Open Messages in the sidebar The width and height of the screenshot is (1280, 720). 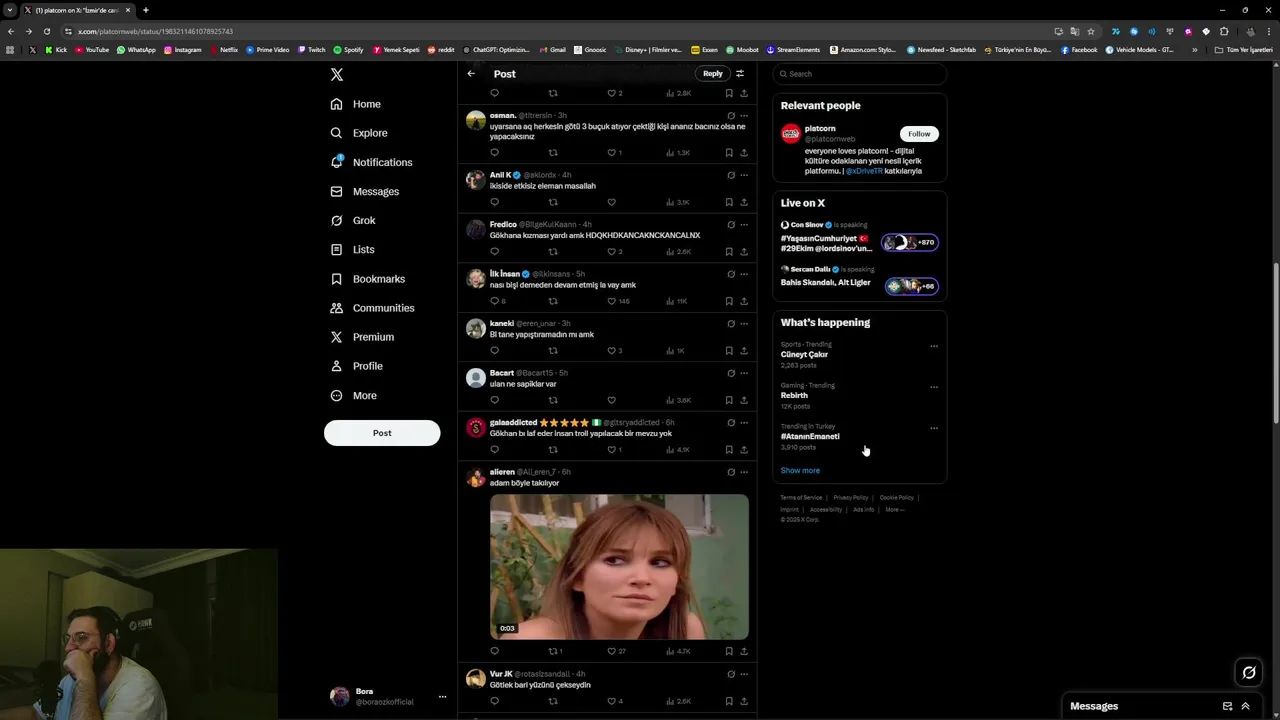pyautogui.click(x=365, y=191)
